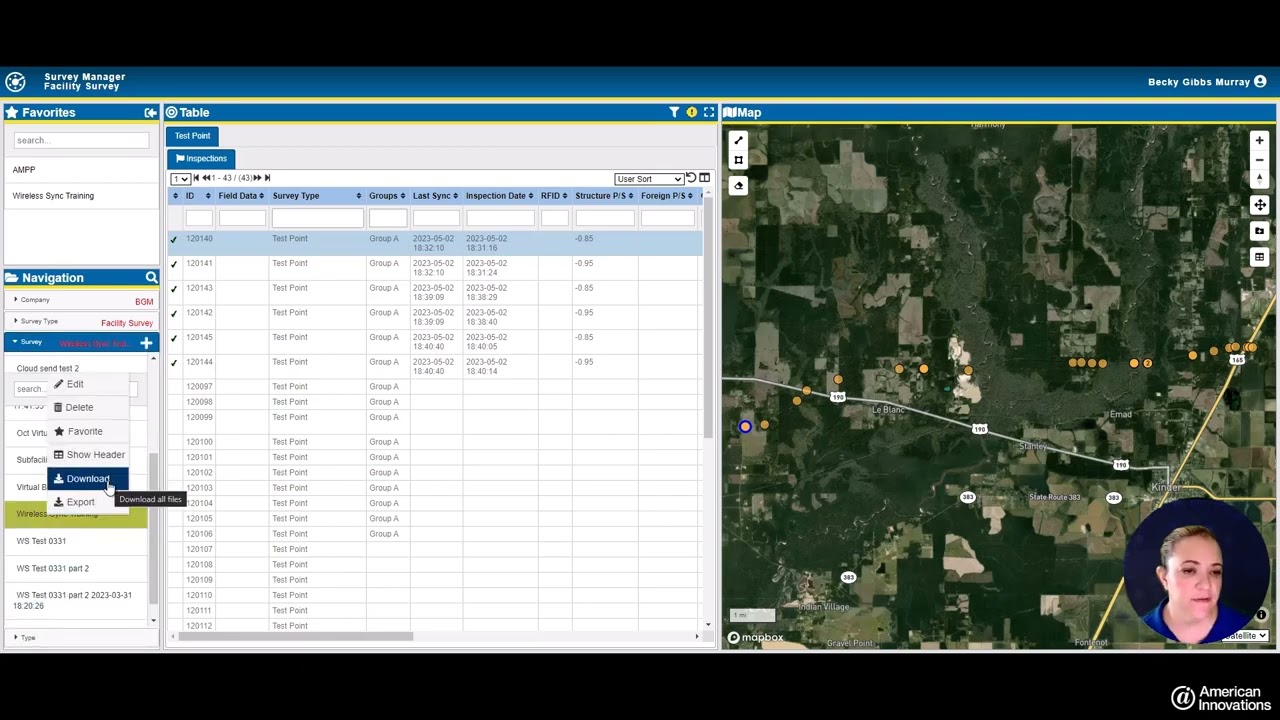1280x720 pixels.
Task: Go to the first table page
Action: tap(196, 178)
